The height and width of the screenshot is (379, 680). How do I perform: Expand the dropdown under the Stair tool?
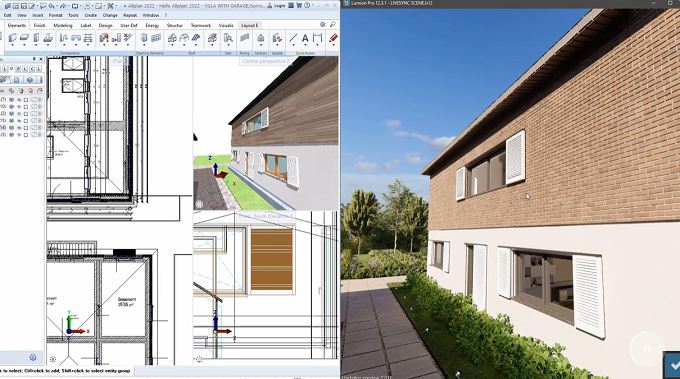(228, 46)
